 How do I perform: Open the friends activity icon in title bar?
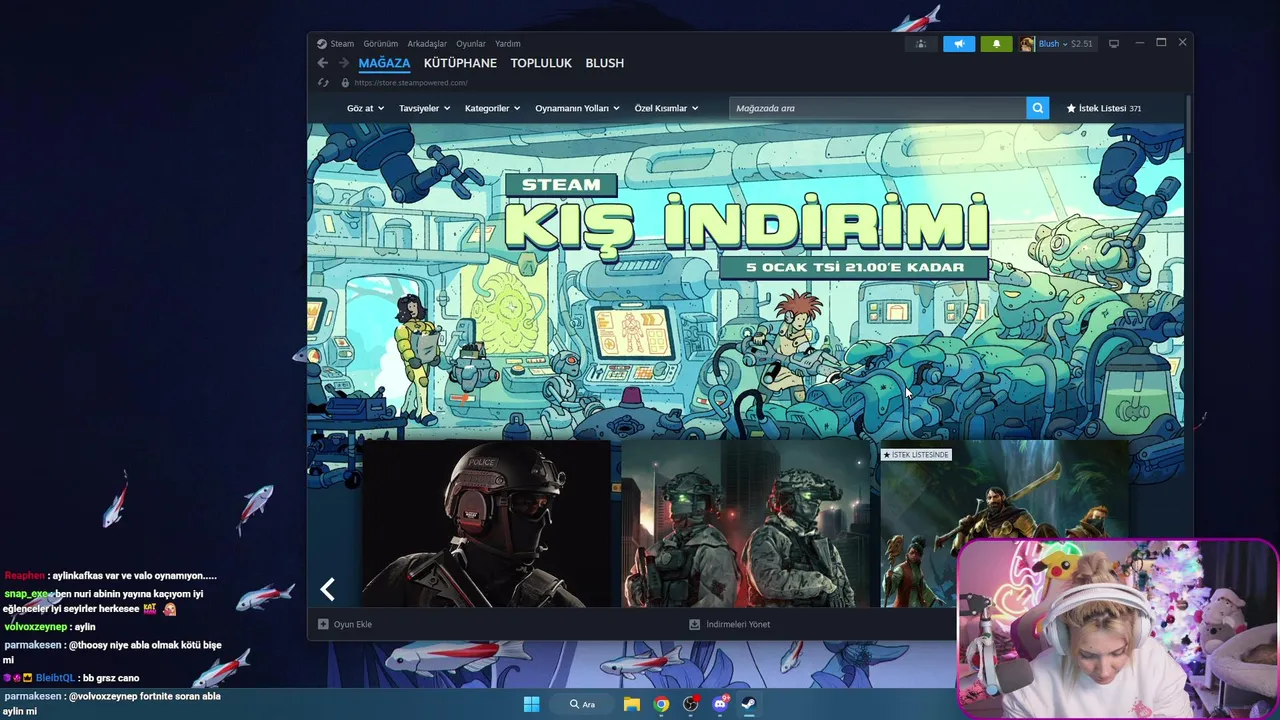click(x=921, y=44)
